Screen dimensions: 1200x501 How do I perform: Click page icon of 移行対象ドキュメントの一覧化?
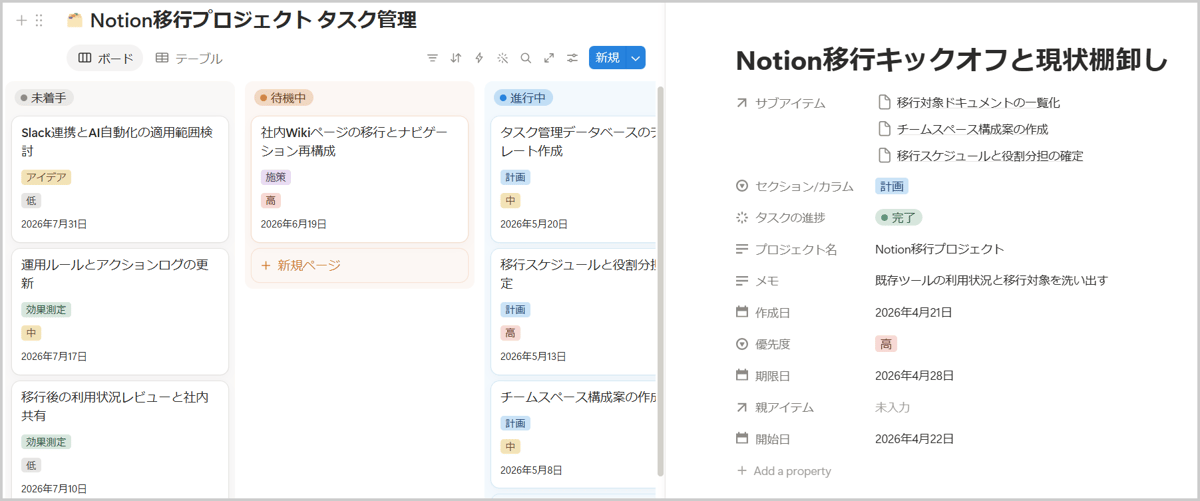[884, 102]
